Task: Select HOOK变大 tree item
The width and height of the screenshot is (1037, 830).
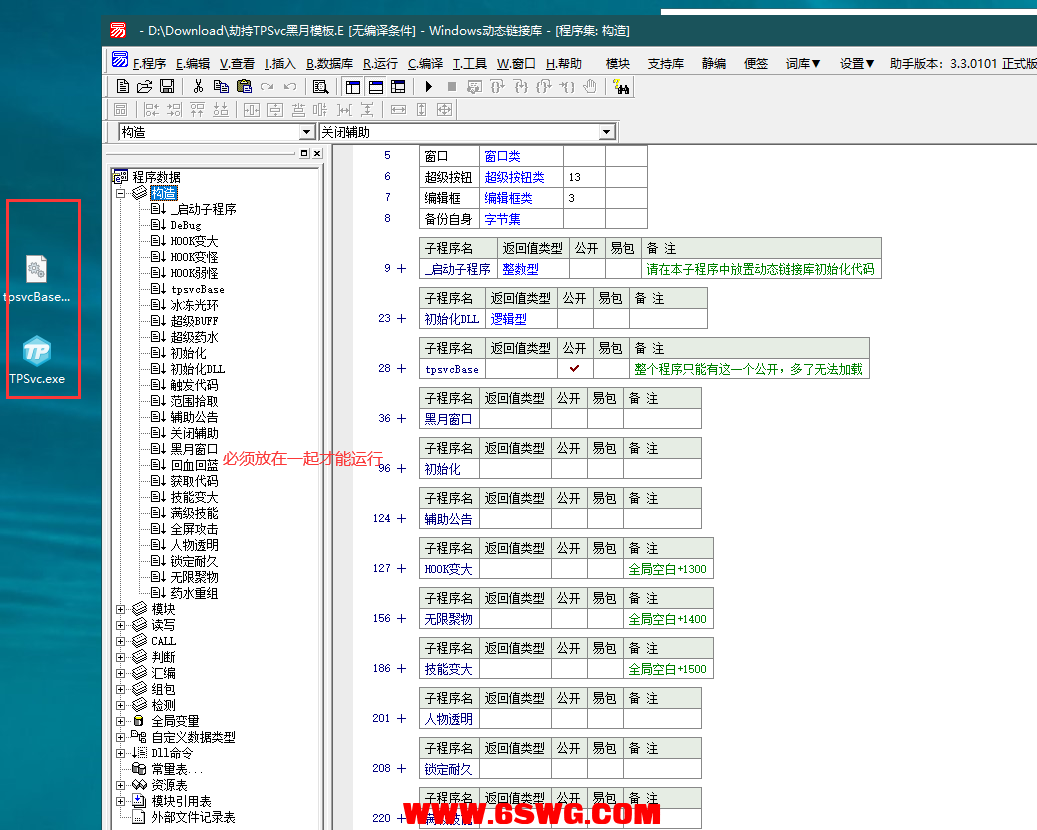Action: (x=194, y=241)
